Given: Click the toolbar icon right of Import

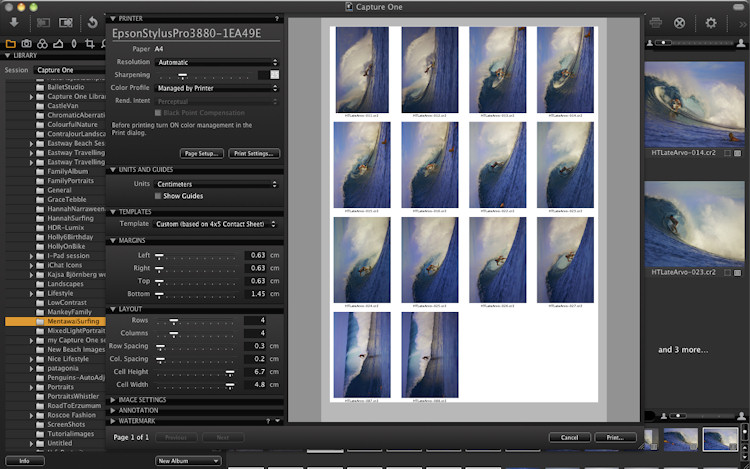Looking at the screenshot, I should pos(44,22).
